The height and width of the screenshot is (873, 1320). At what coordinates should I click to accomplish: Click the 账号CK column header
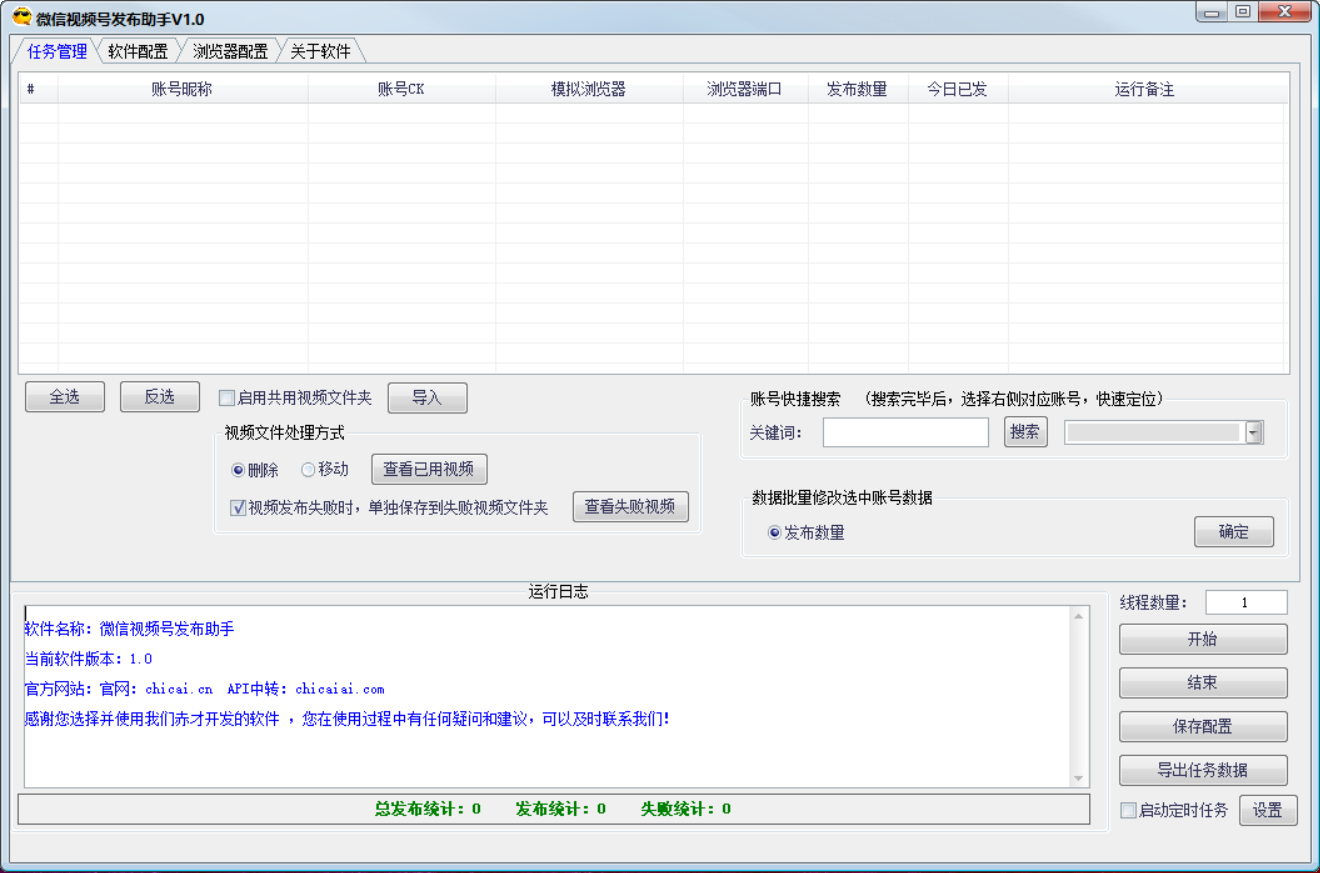401,89
